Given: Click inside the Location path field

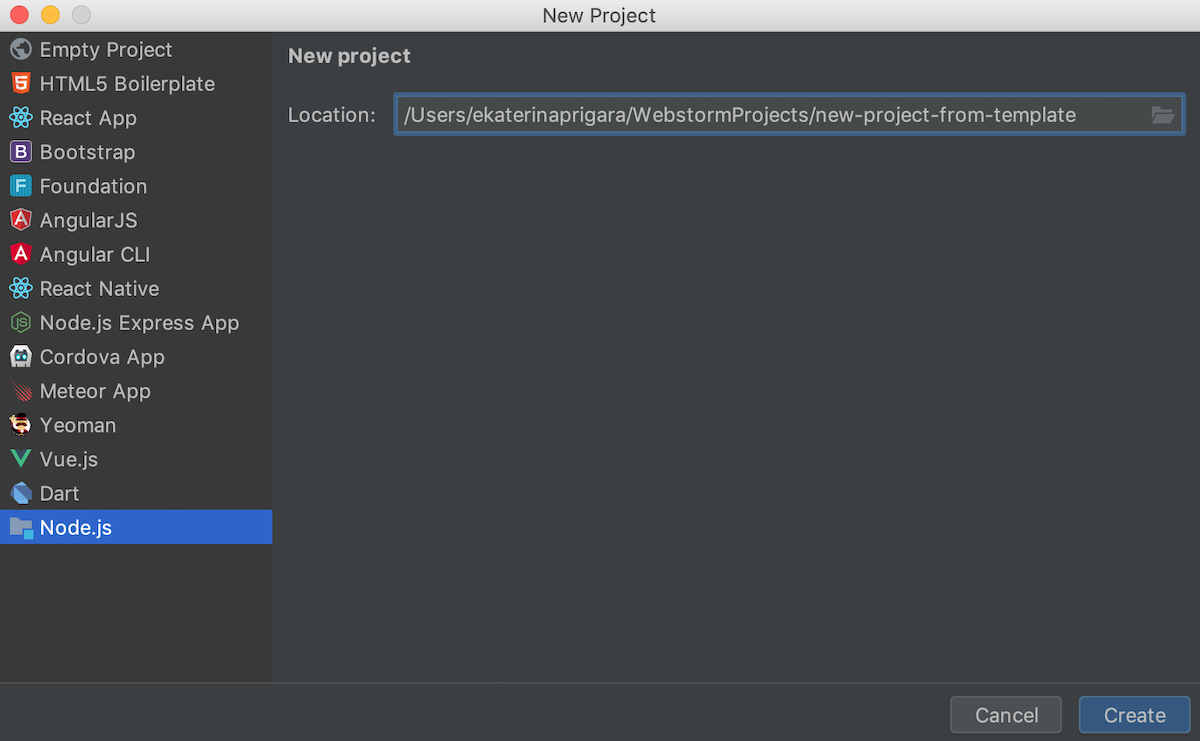Looking at the screenshot, I should (700, 115).
